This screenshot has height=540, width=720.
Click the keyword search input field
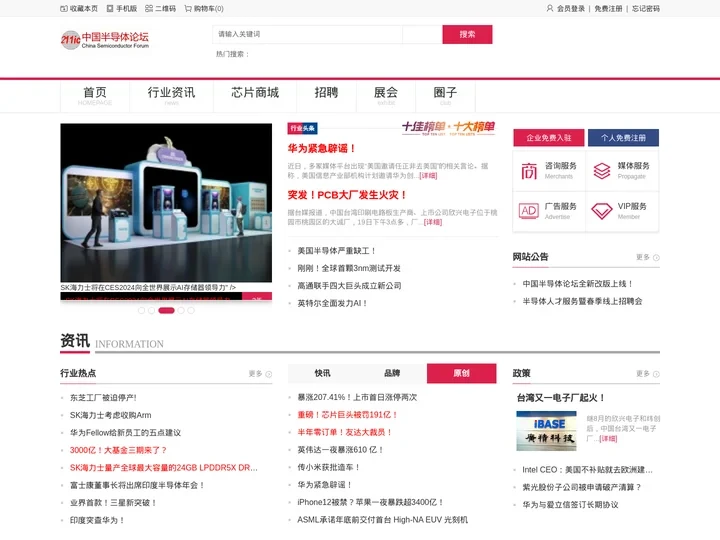pos(307,34)
